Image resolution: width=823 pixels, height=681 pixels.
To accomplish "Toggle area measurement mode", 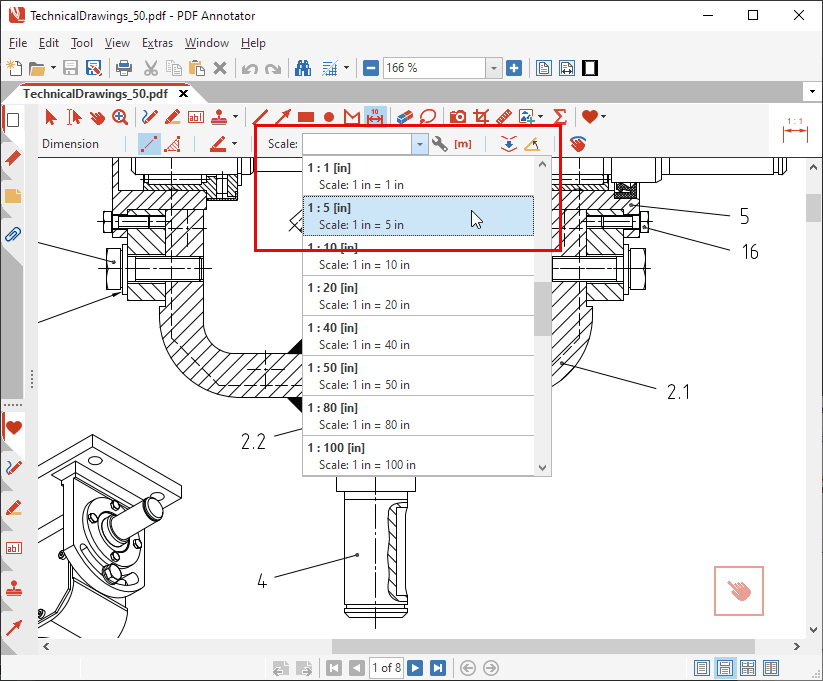I will click(x=173, y=144).
